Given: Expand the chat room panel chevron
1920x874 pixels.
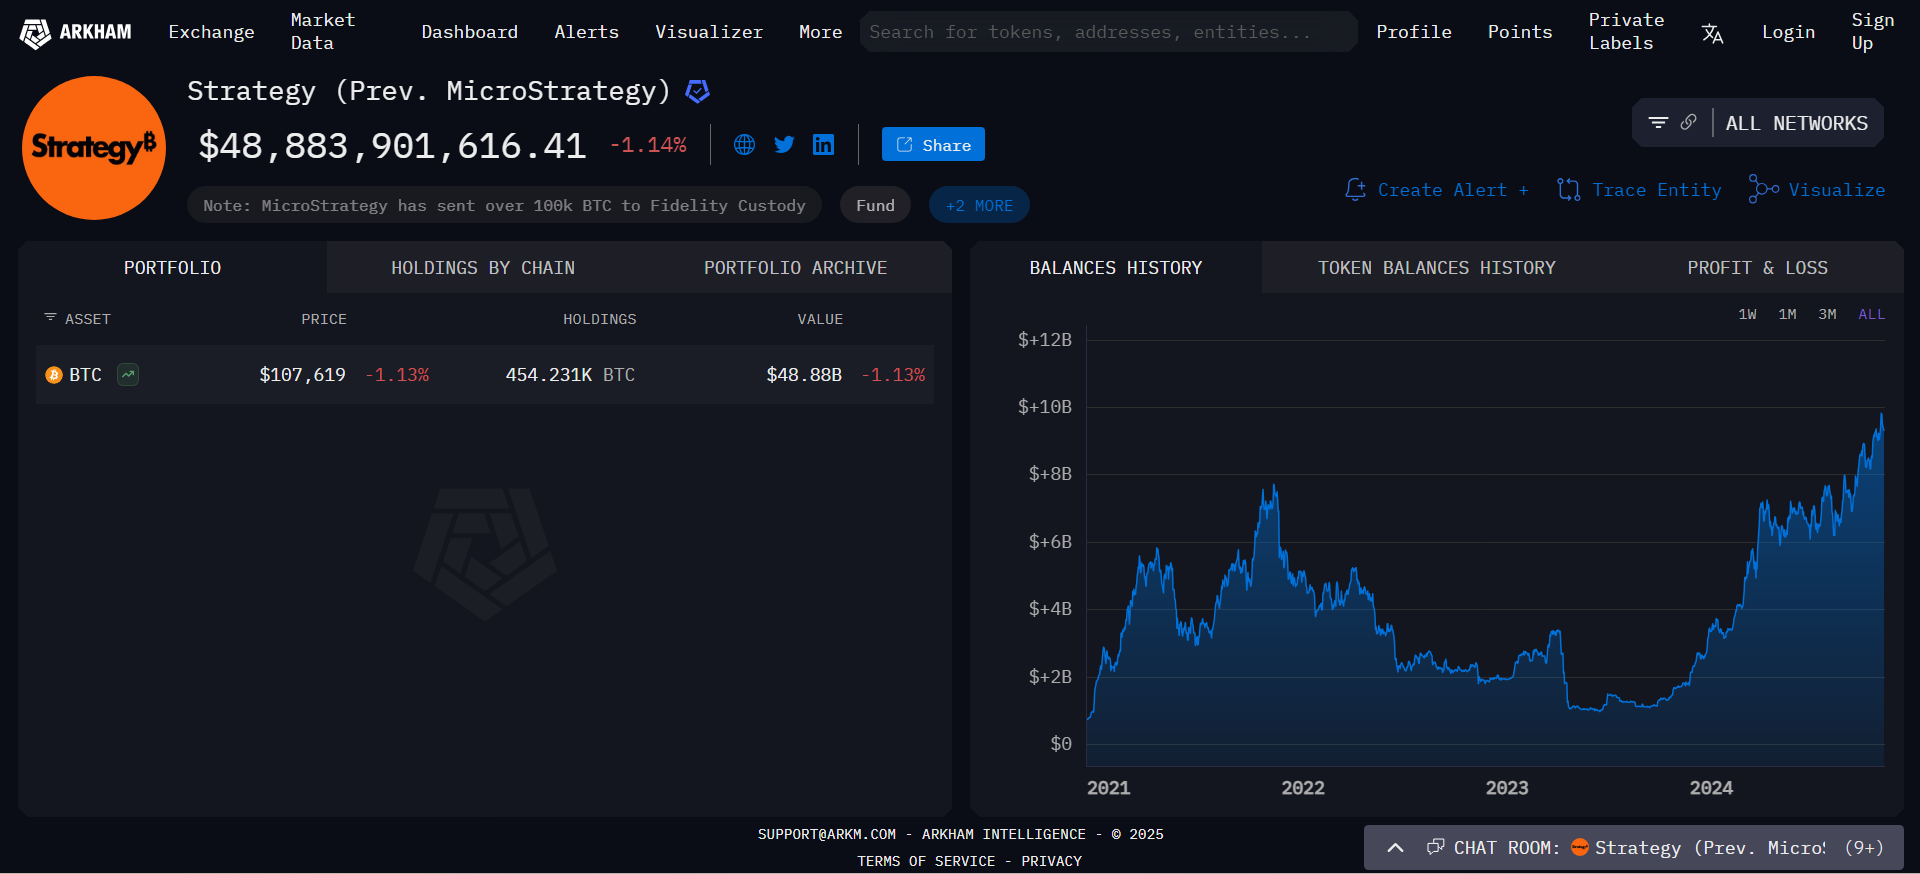Looking at the screenshot, I should tap(1395, 848).
